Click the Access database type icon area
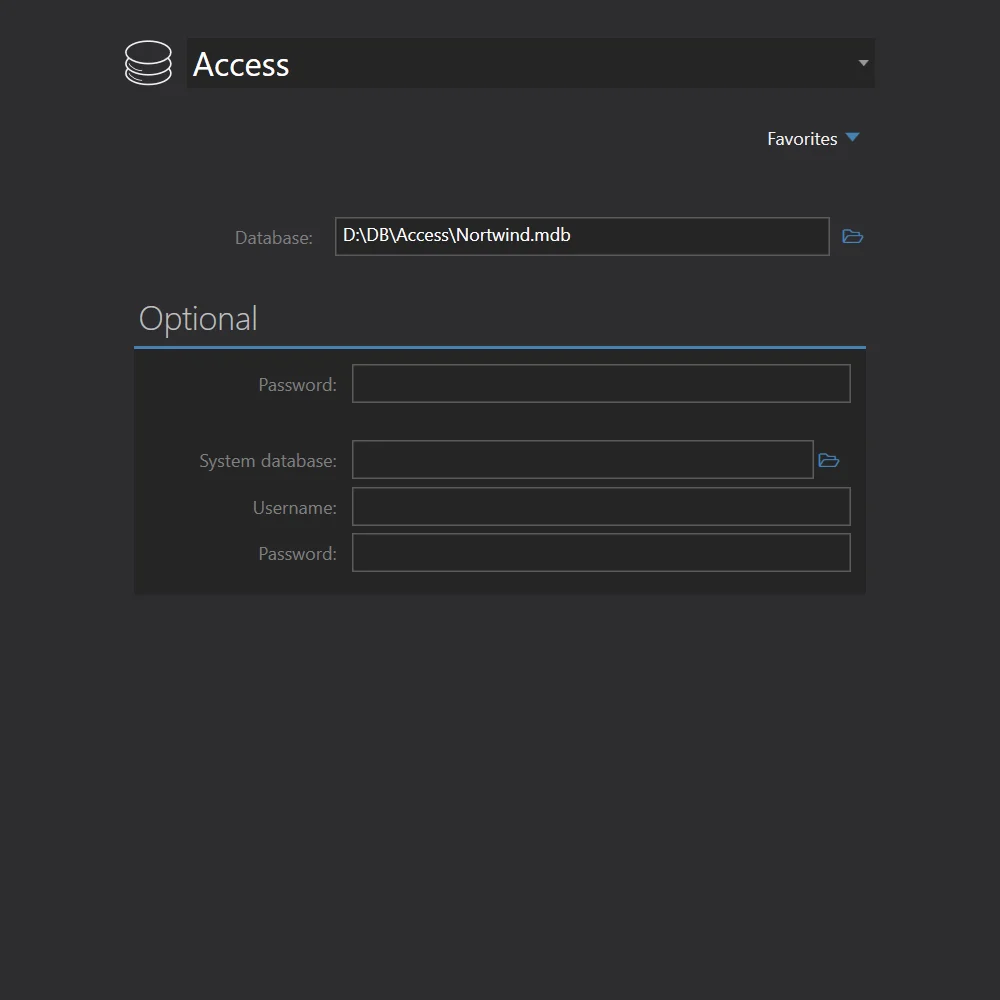This screenshot has height=1000, width=1000. coord(148,62)
